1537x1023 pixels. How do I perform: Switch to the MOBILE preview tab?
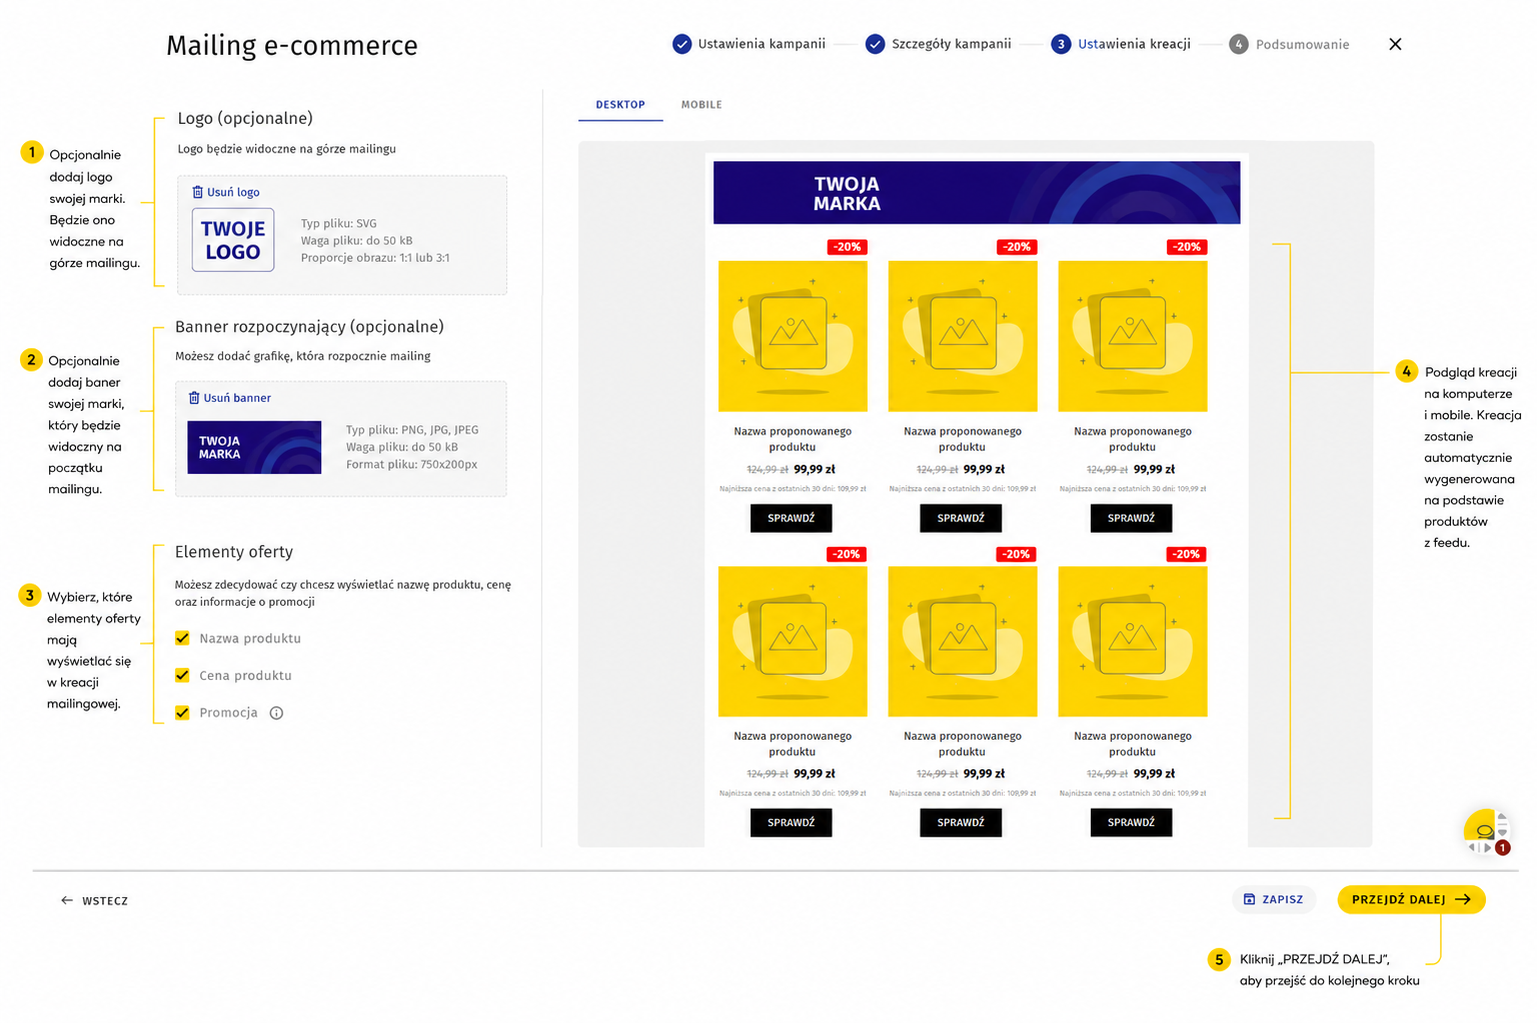click(701, 105)
